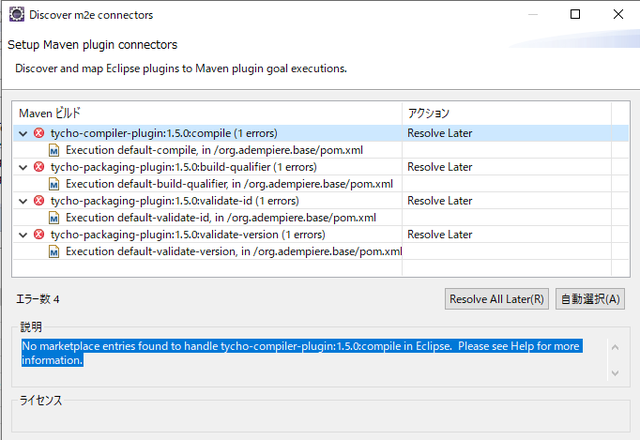640x440 pixels.
Task: Click the error icon beside tycho-compiler-plugin:1.5.0:compile
Action: 39,133
